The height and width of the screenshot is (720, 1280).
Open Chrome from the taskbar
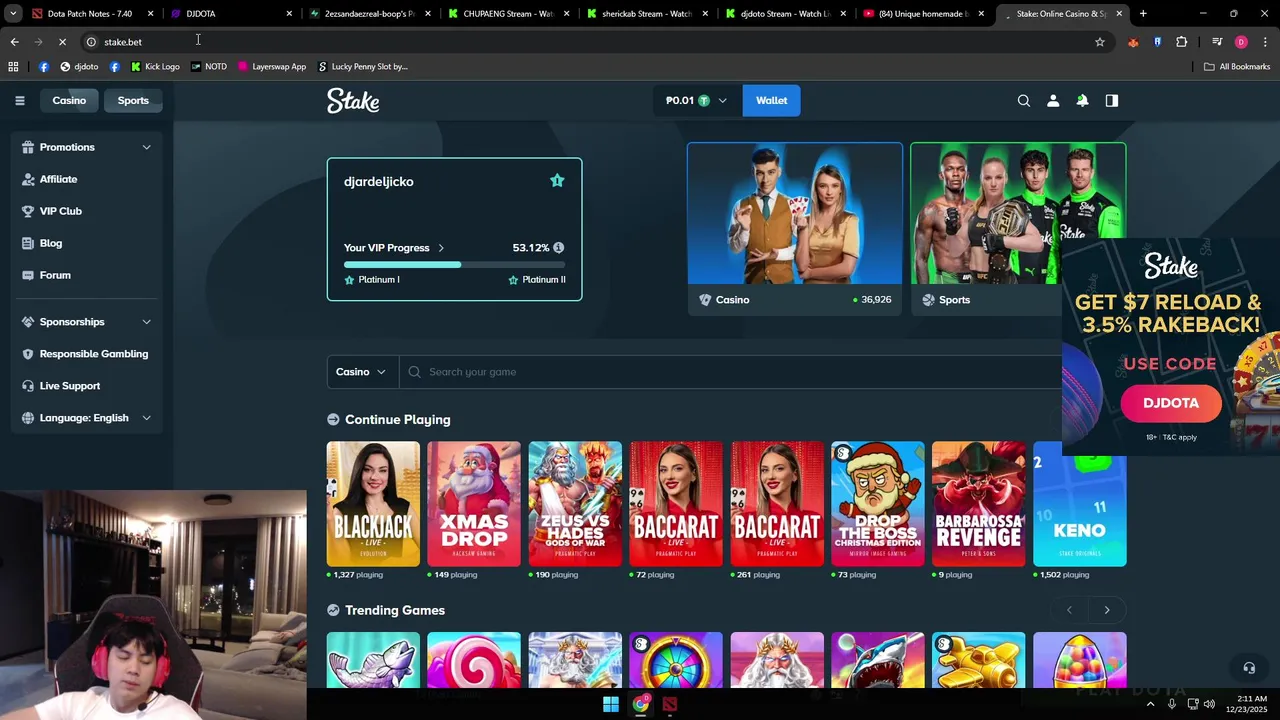coord(640,704)
